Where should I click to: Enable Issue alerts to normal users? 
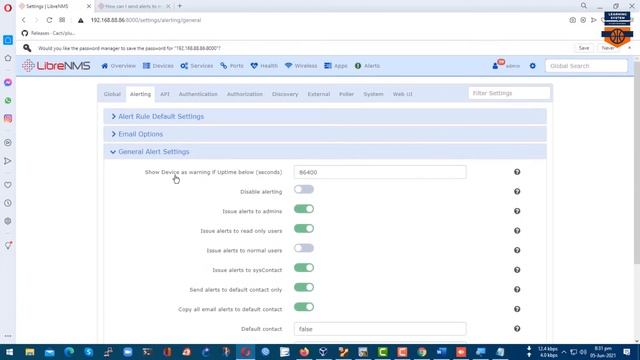pos(304,248)
